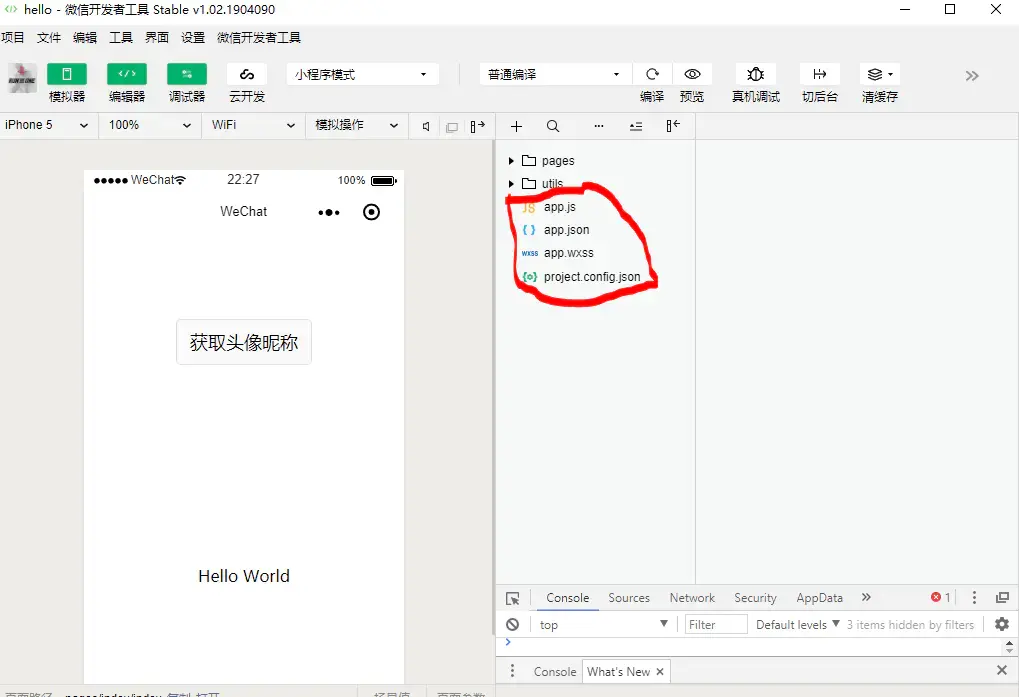The height and width of the screenshot is (697, 1019).
Task: Open devtools customize three-dot menu
Action: (x=974, y=597)
